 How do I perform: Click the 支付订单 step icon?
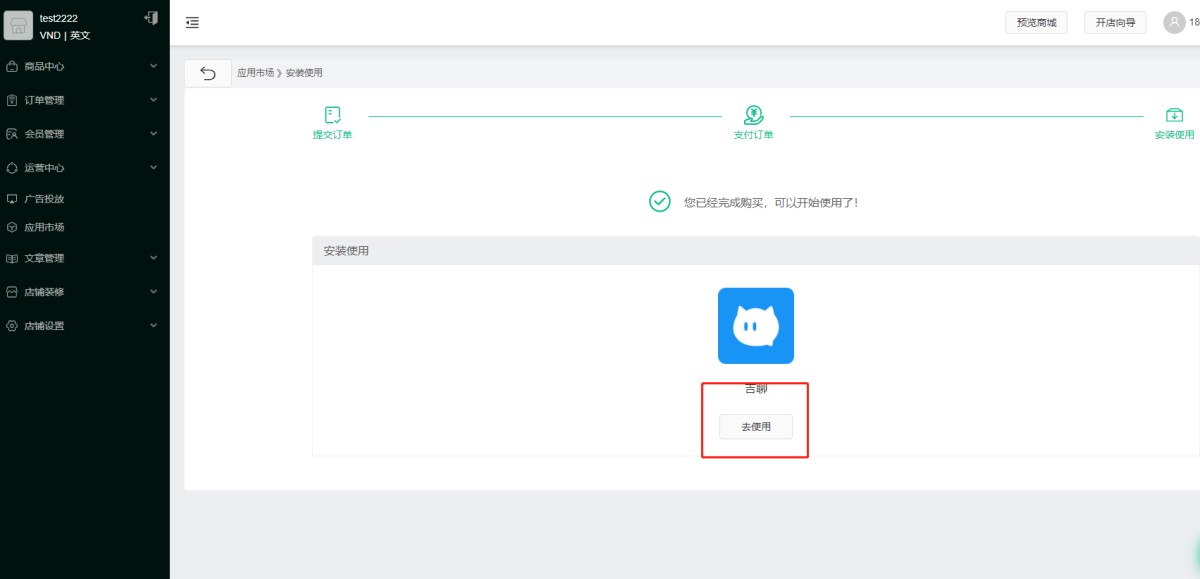[x=754, y=116]
